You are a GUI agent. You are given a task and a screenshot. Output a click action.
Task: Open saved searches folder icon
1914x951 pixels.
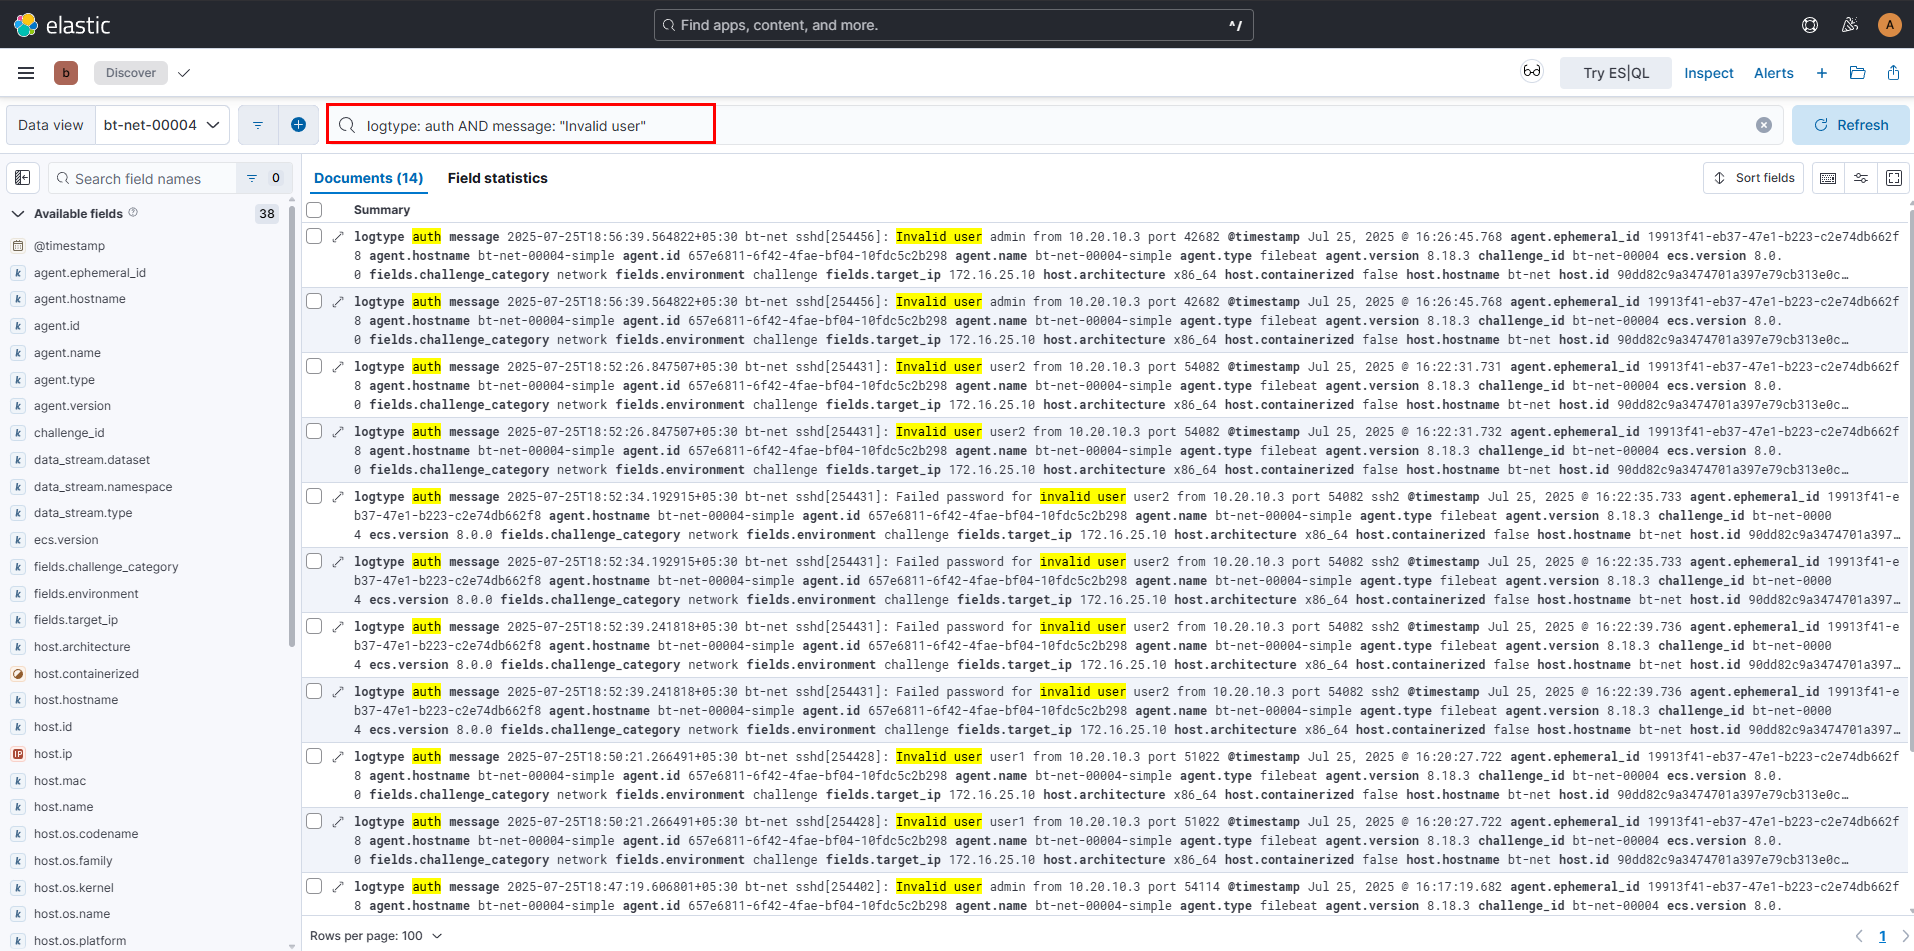[1858, 73]
